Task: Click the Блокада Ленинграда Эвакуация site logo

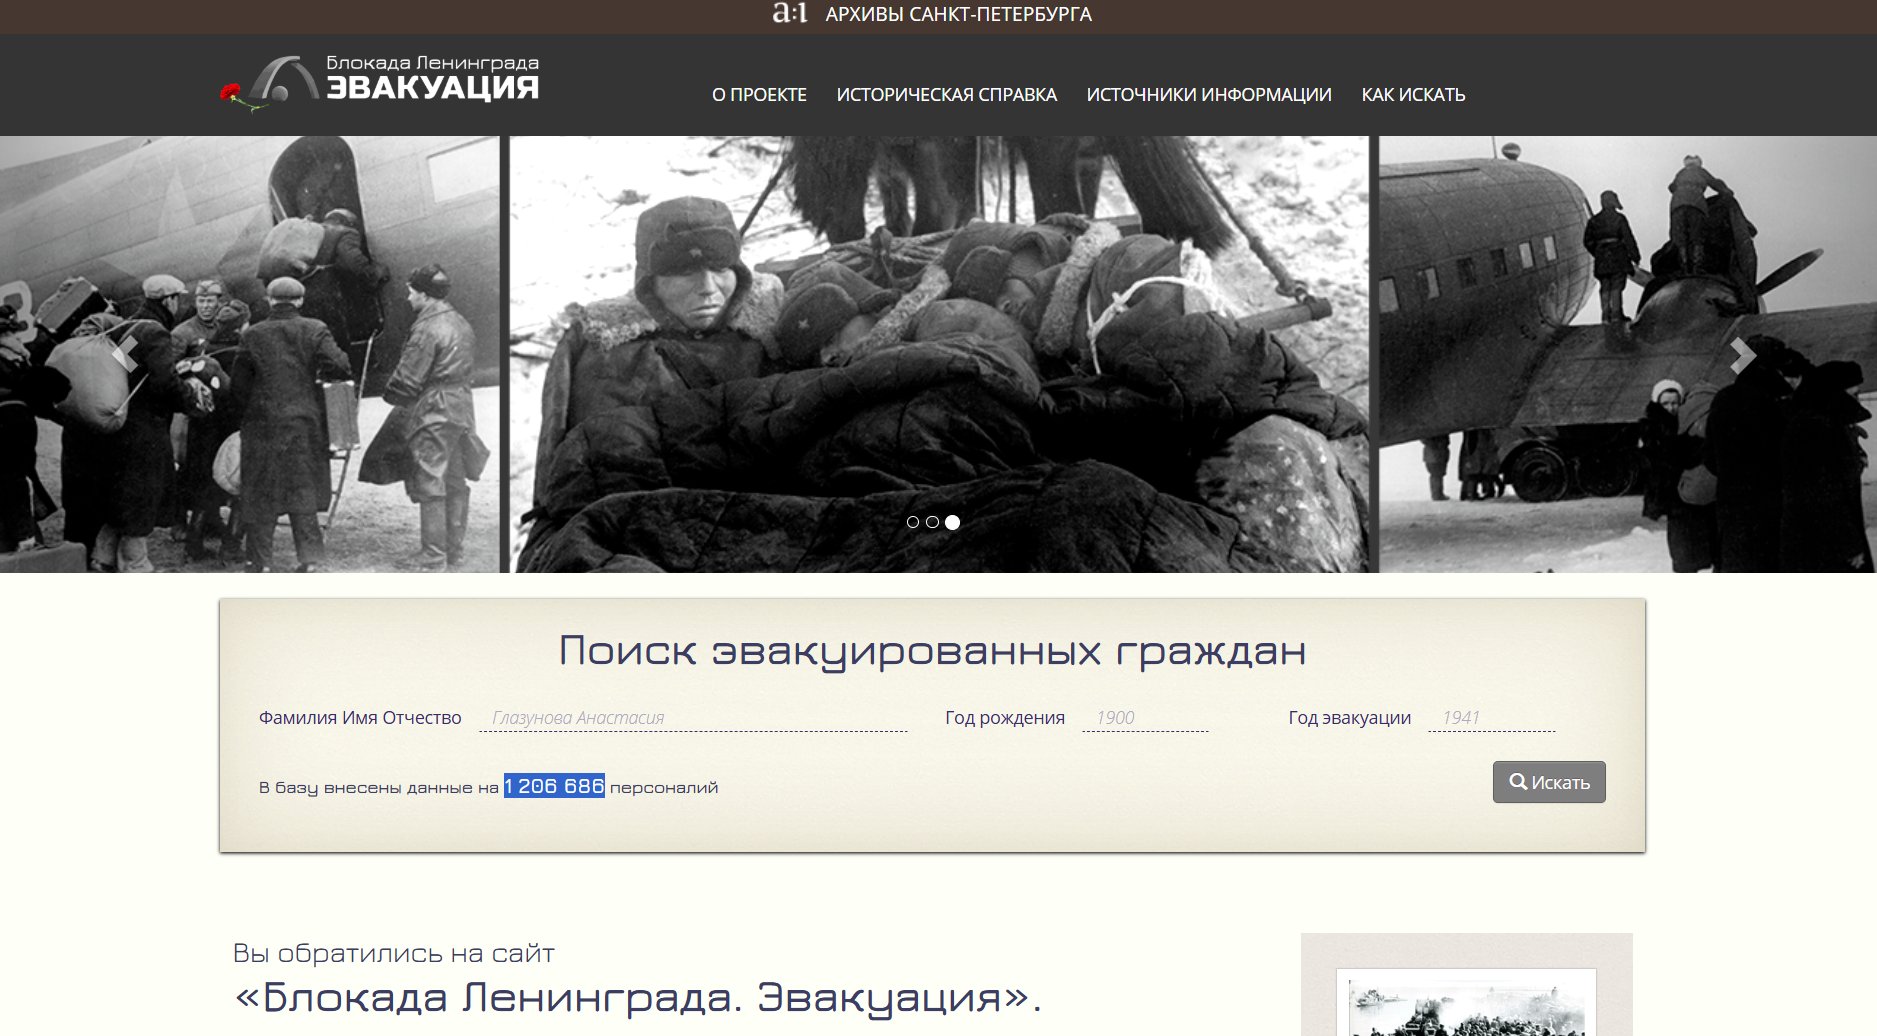Action: coord(380,82)
